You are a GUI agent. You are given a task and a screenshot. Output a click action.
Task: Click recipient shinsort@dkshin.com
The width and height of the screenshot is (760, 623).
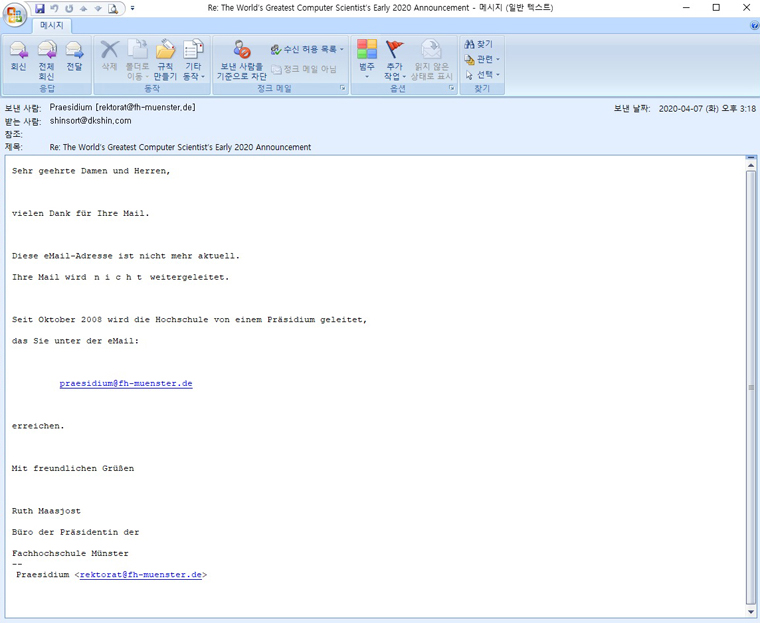coord(91,121)
